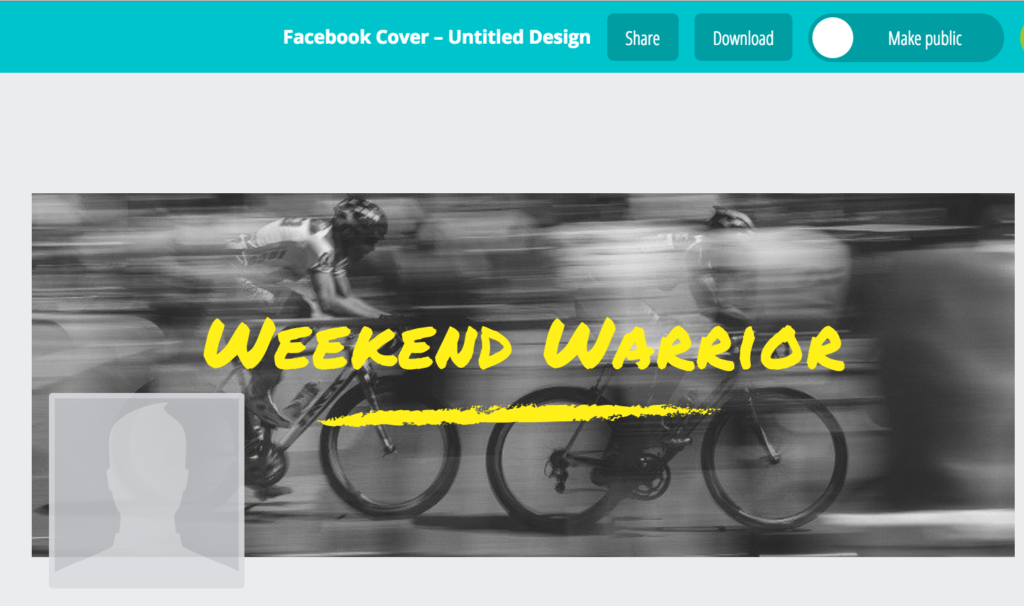Click the green circle at the header's right edge

(x=1021, y=38)
